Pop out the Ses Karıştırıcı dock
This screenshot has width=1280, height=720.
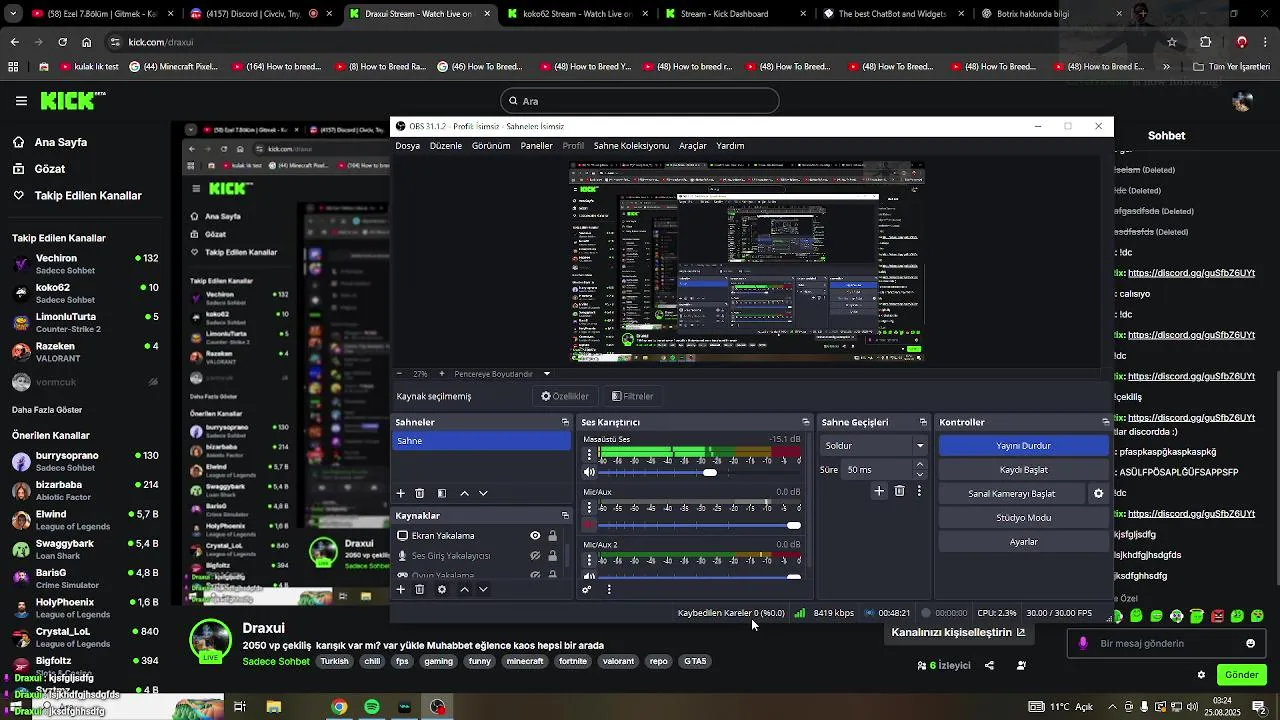coord(805,422)
